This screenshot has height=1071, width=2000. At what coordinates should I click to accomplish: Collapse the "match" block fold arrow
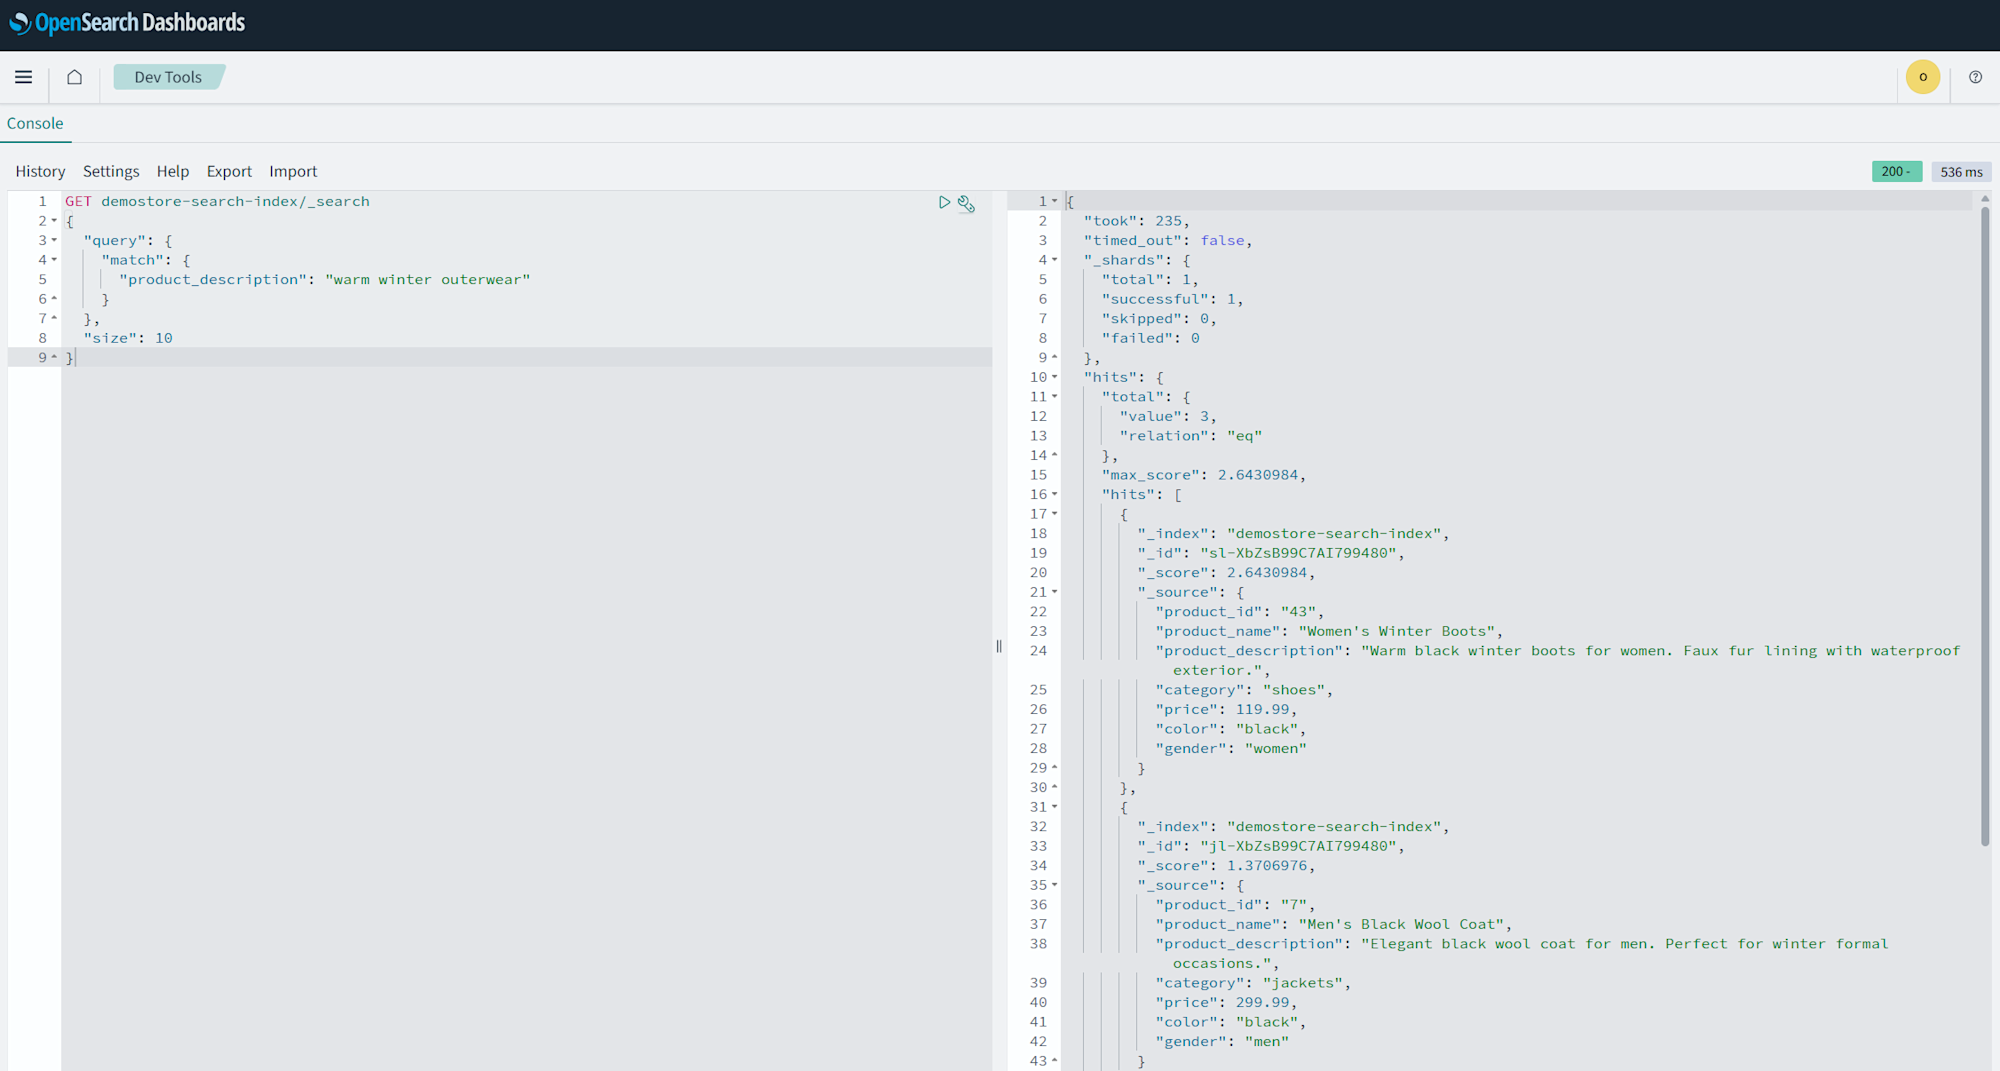[x=54, y=260]
